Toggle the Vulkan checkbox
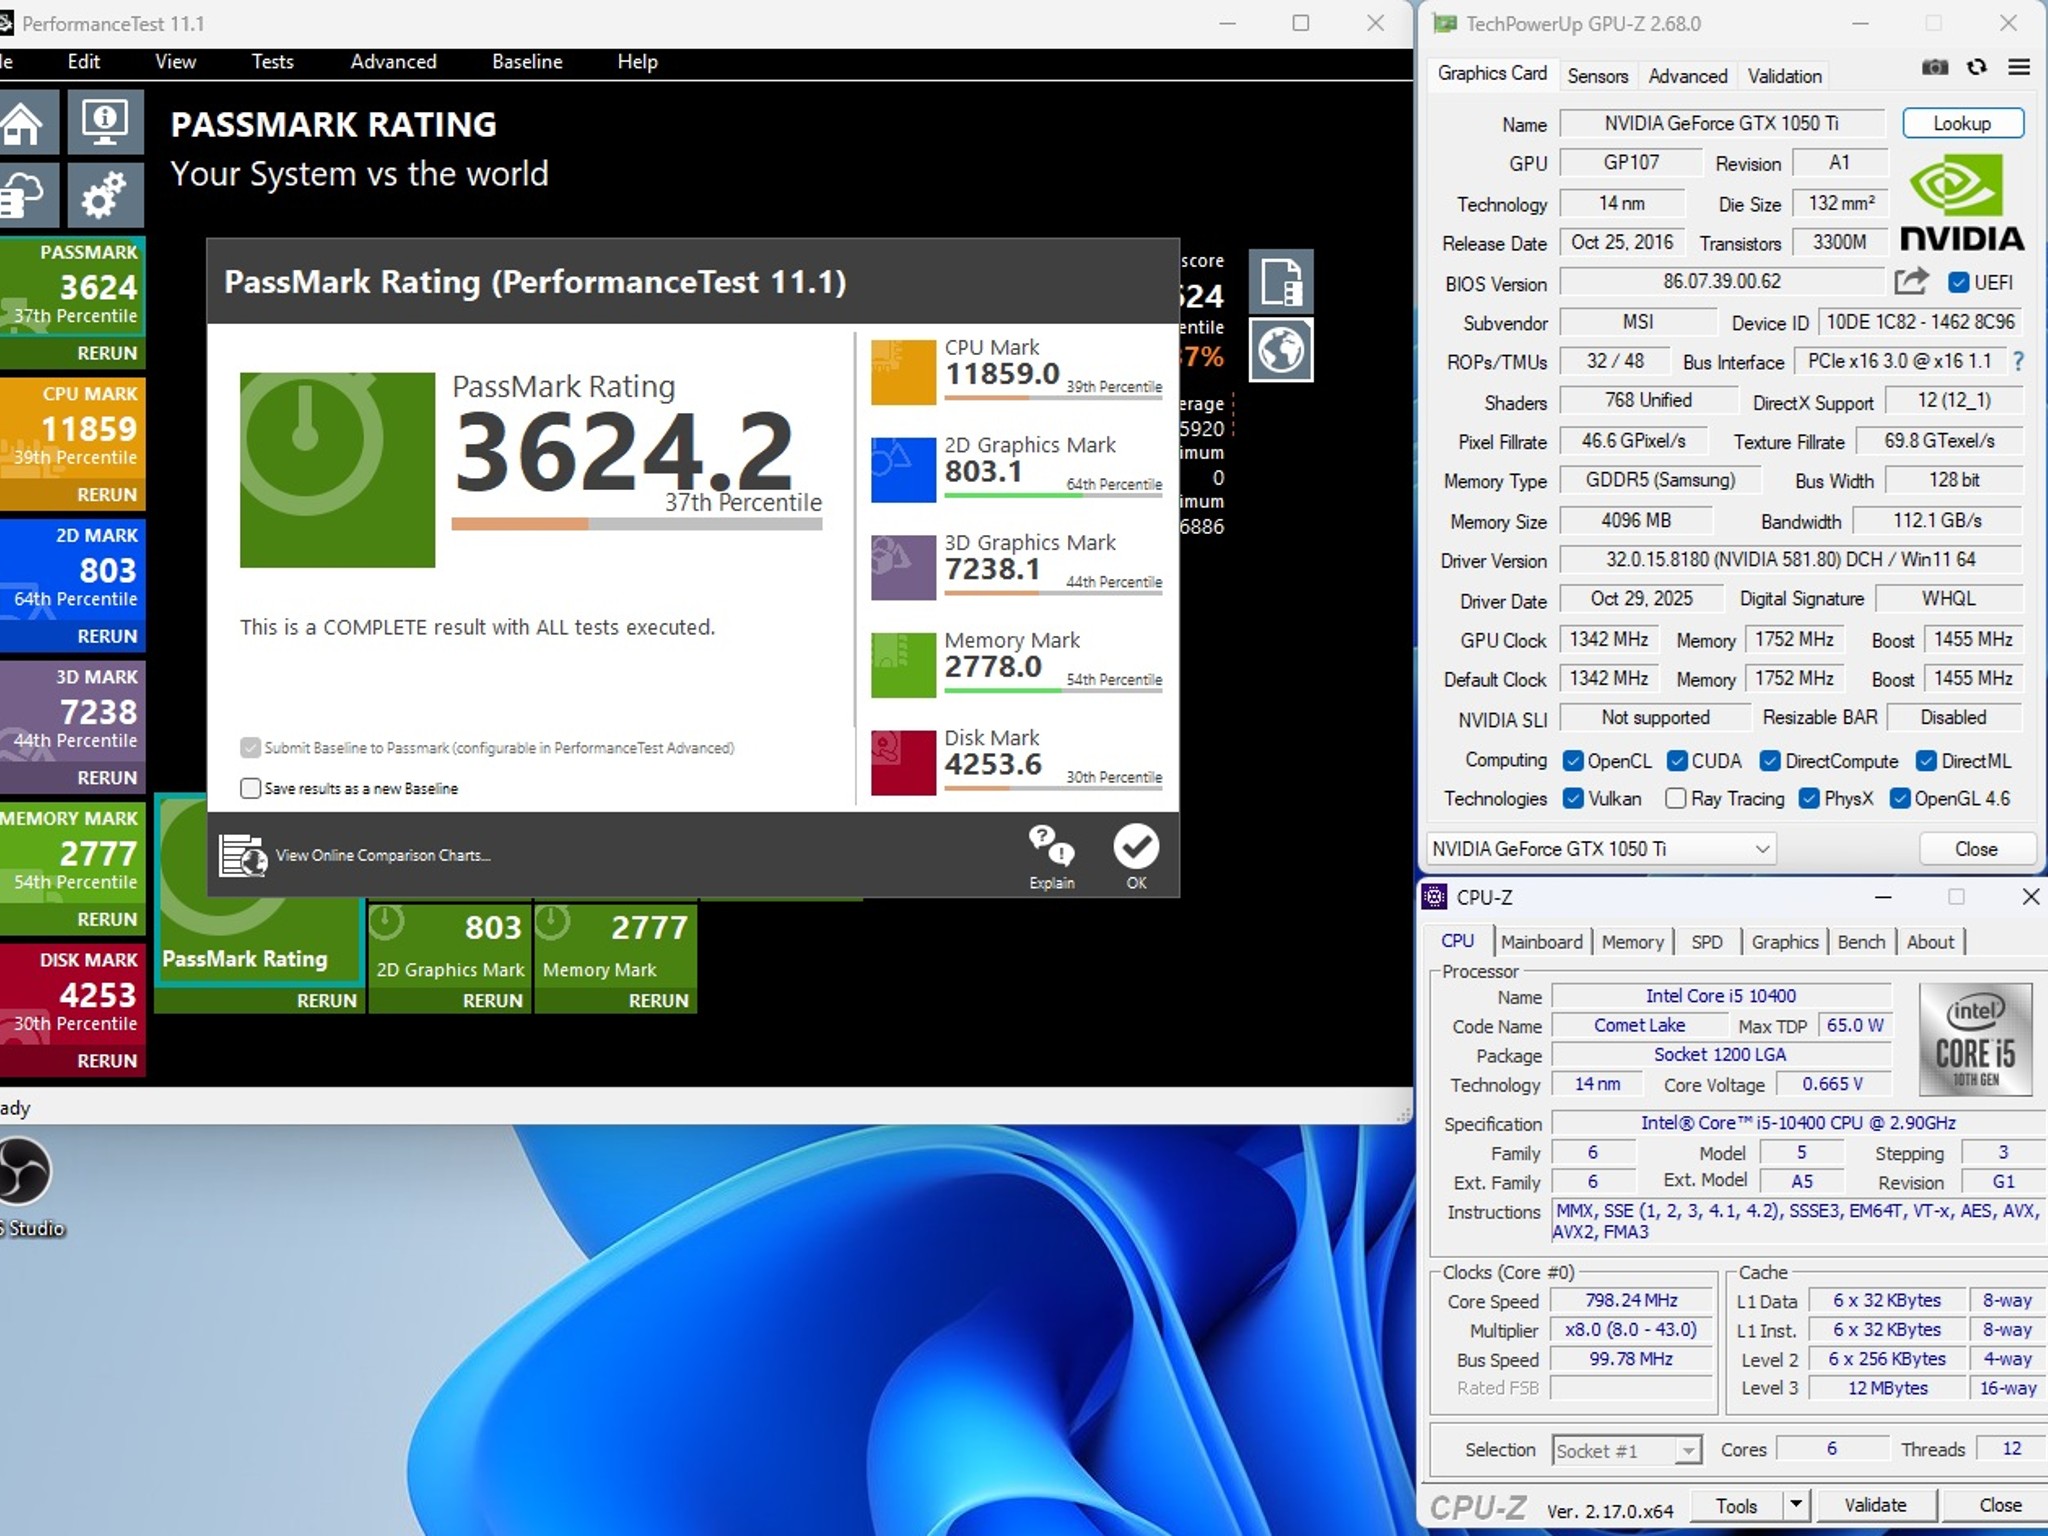This screenshot has width=2048, height=1536. pyautogui.click(x=1573, y=798)
